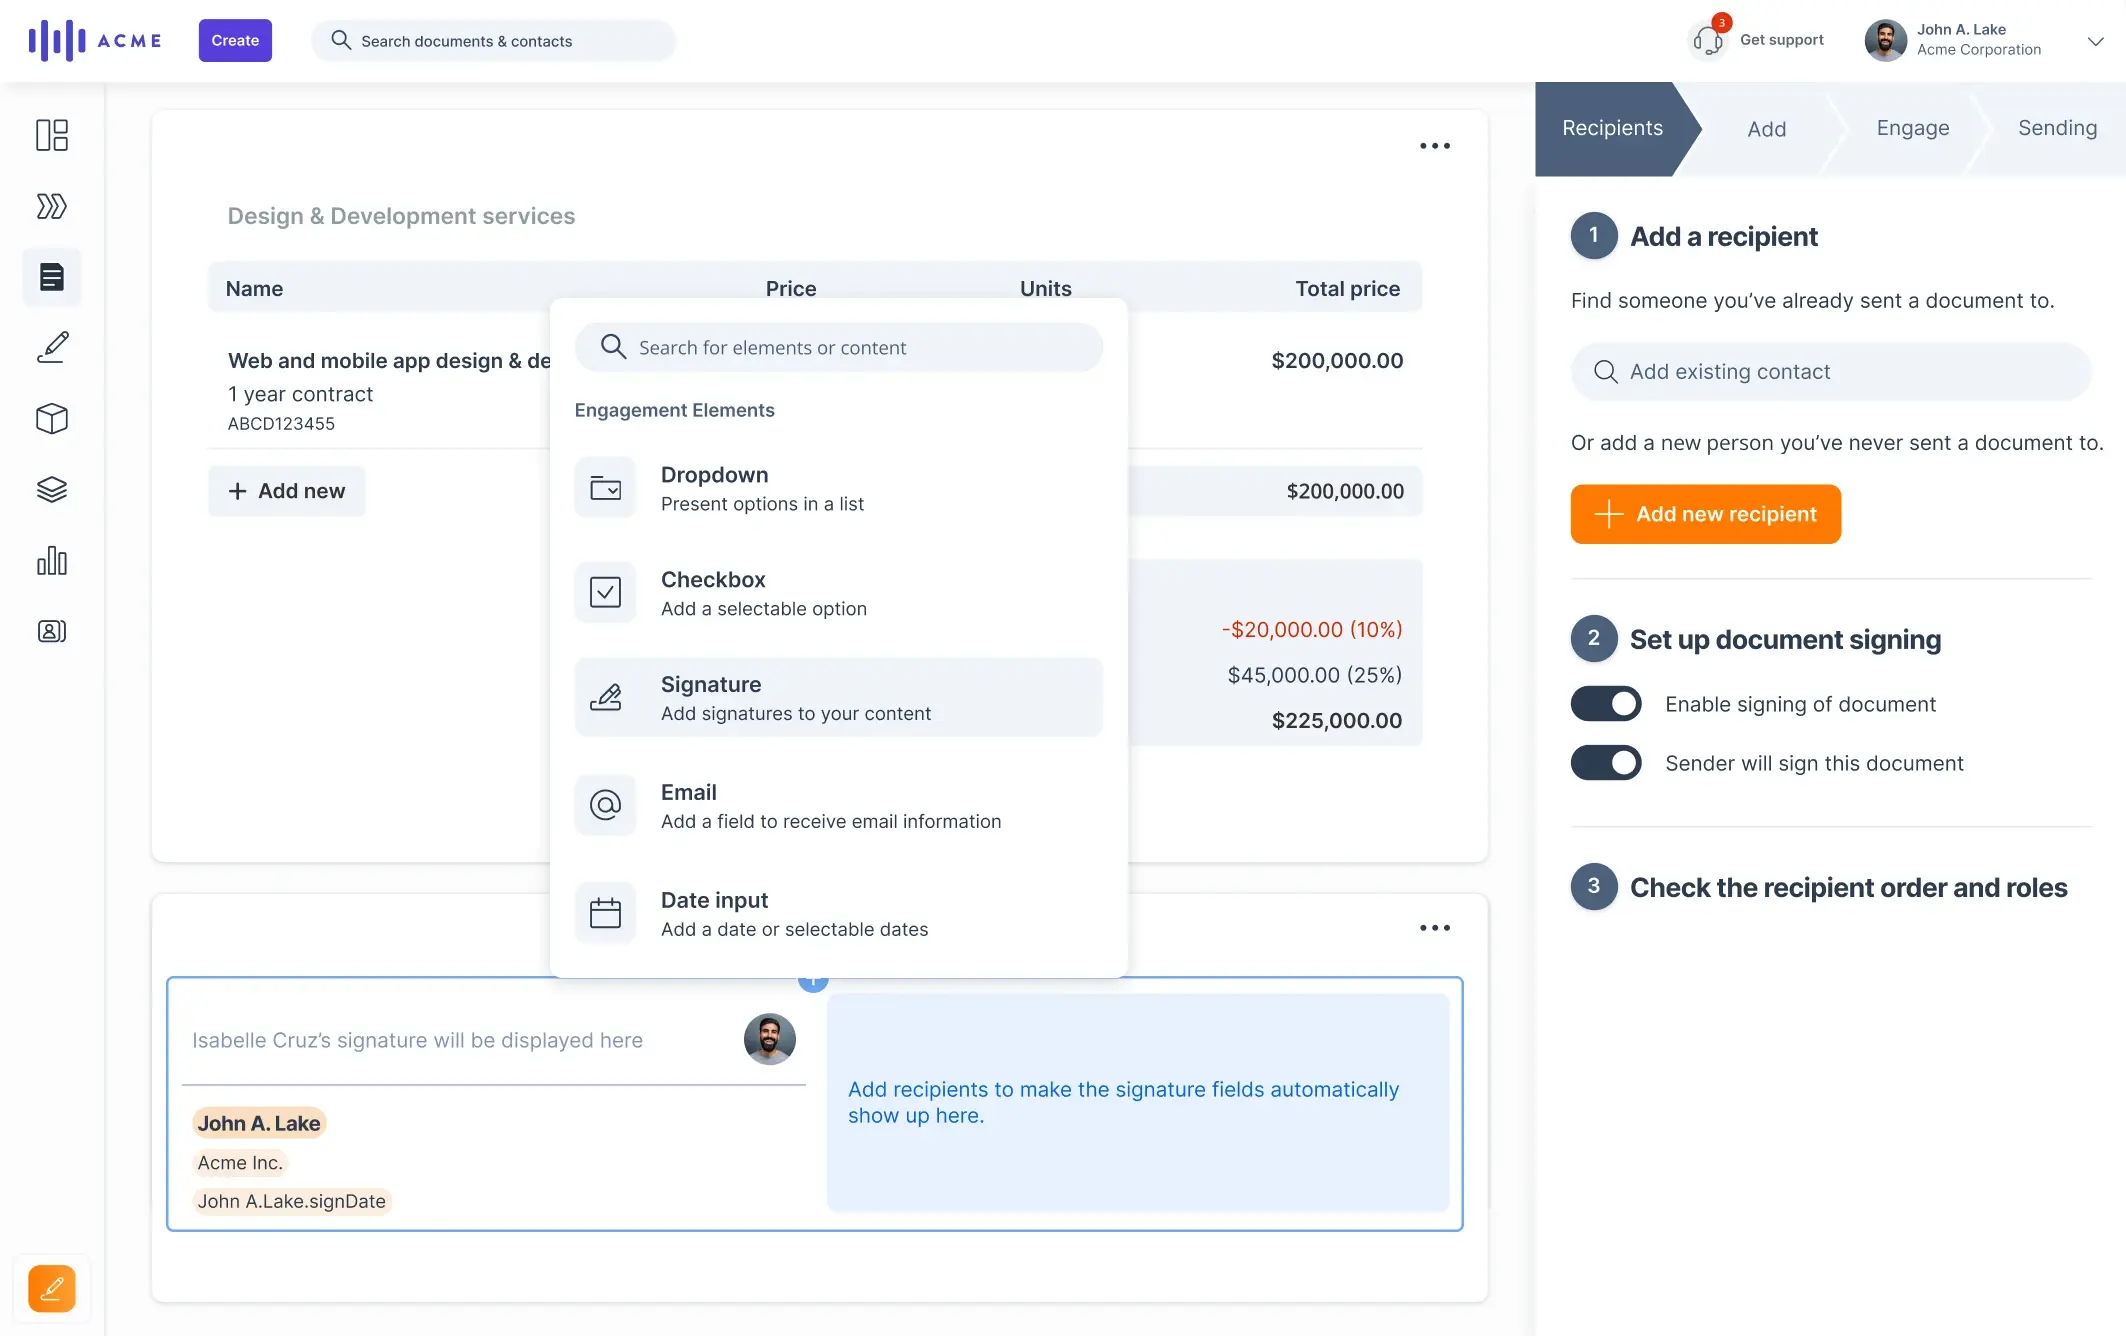Click Add new recipient button
2126x1336 pixels.
(x=1705, y=514)
